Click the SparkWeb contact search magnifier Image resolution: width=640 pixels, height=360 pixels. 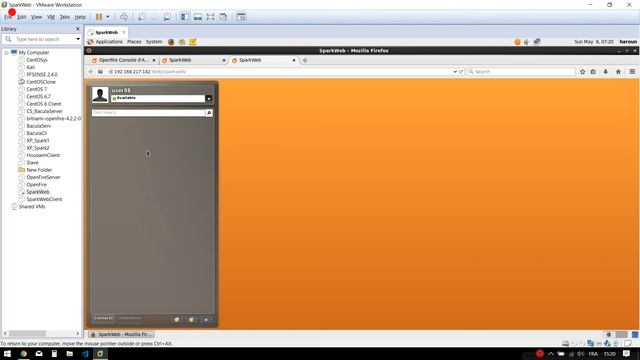pos(209,113)
